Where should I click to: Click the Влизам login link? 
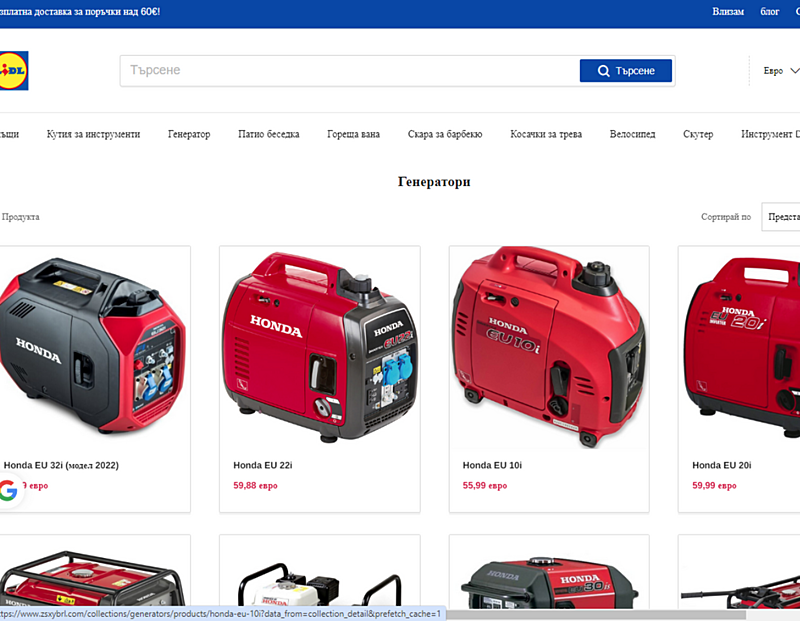pyautogui.click(x=728, y=11)
